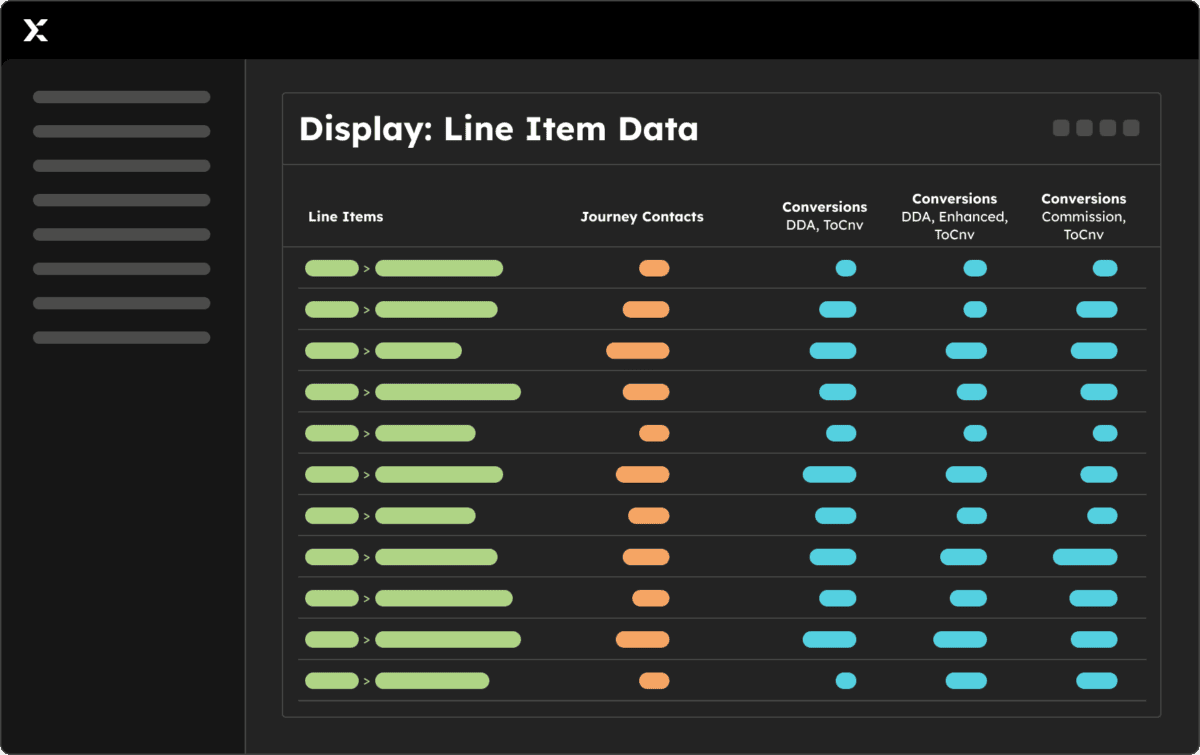This screenshot has width=1200, height=755.
Task: Select Conversions Commission, ToCnv column header
Action: click(x=1084, y=217)
